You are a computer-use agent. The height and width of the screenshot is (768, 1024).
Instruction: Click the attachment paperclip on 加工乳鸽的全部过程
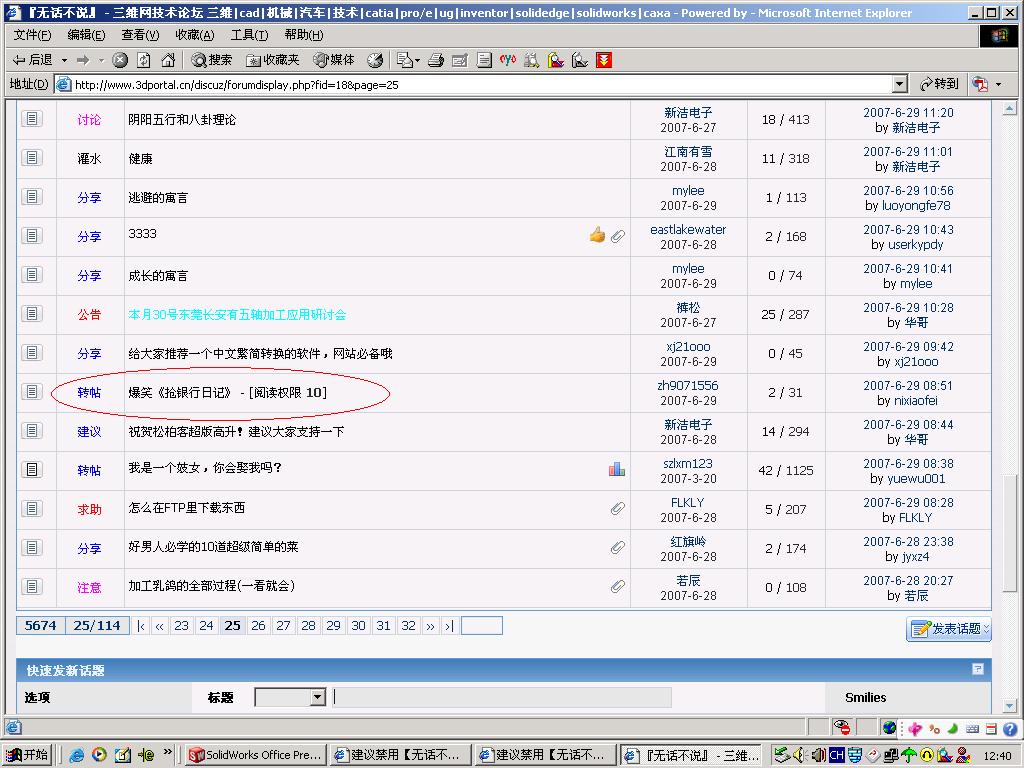(617, 586)
